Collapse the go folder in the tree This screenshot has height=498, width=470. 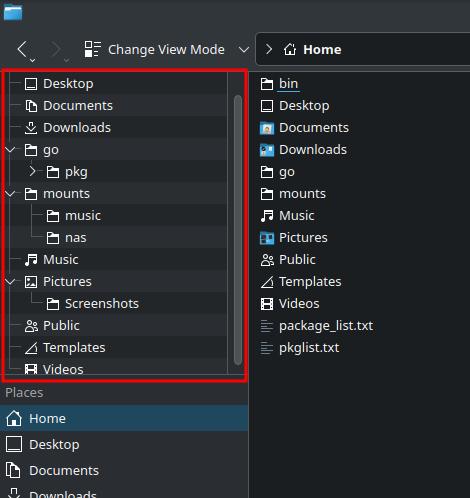tap(11, 149)
